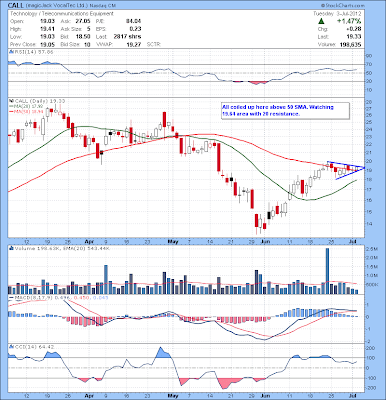Click the MACD legend line marker
386x400 pixels.
coord(11,297)
